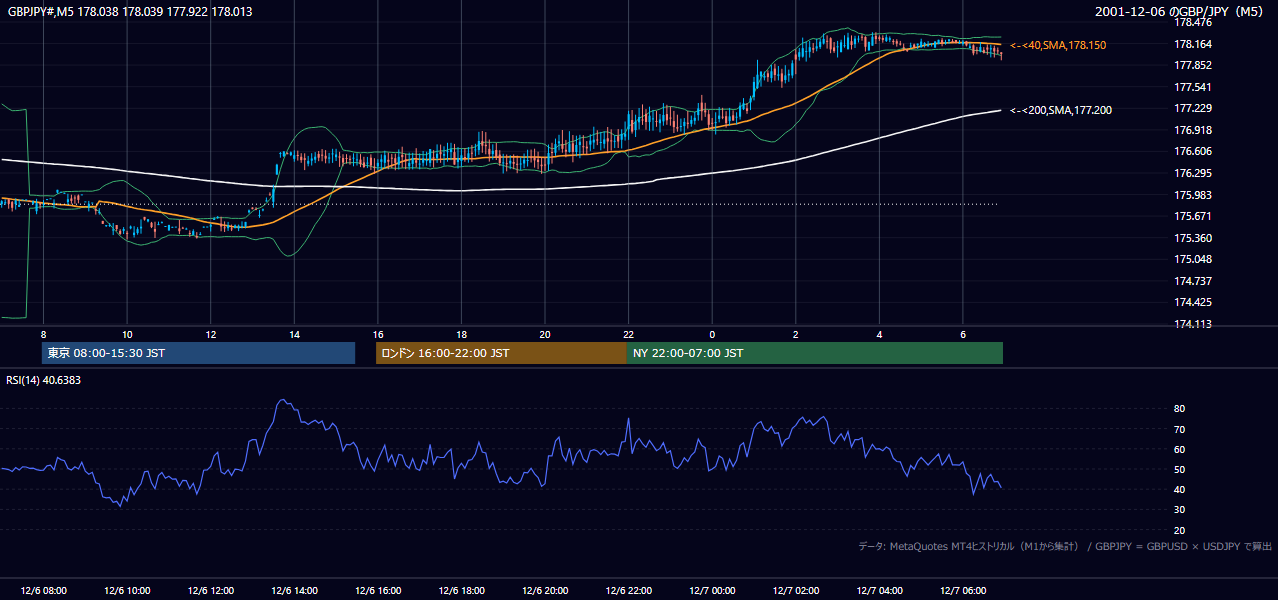Click the London 16:00-22:00 JST session bar

click(501, 353)
